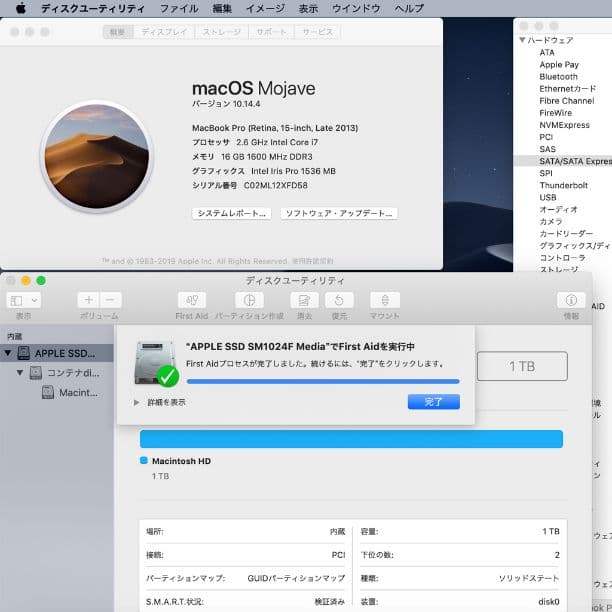Select ATA in system report sidebar
Image resolution: width=612 pixels, height=612 pixels.
pyautogui.click(x=546, y=52)
